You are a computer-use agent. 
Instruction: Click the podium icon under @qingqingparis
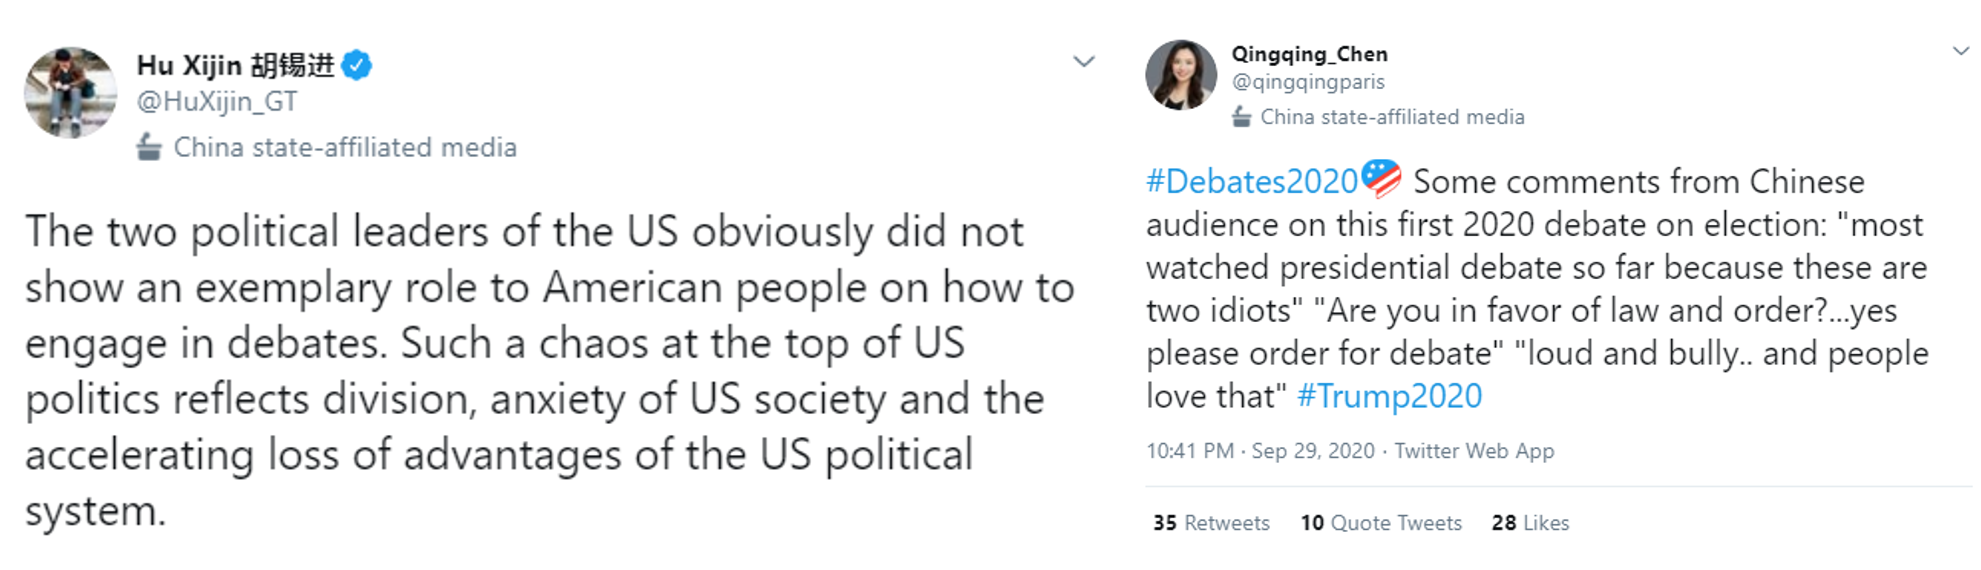[x=1241, y=117]
